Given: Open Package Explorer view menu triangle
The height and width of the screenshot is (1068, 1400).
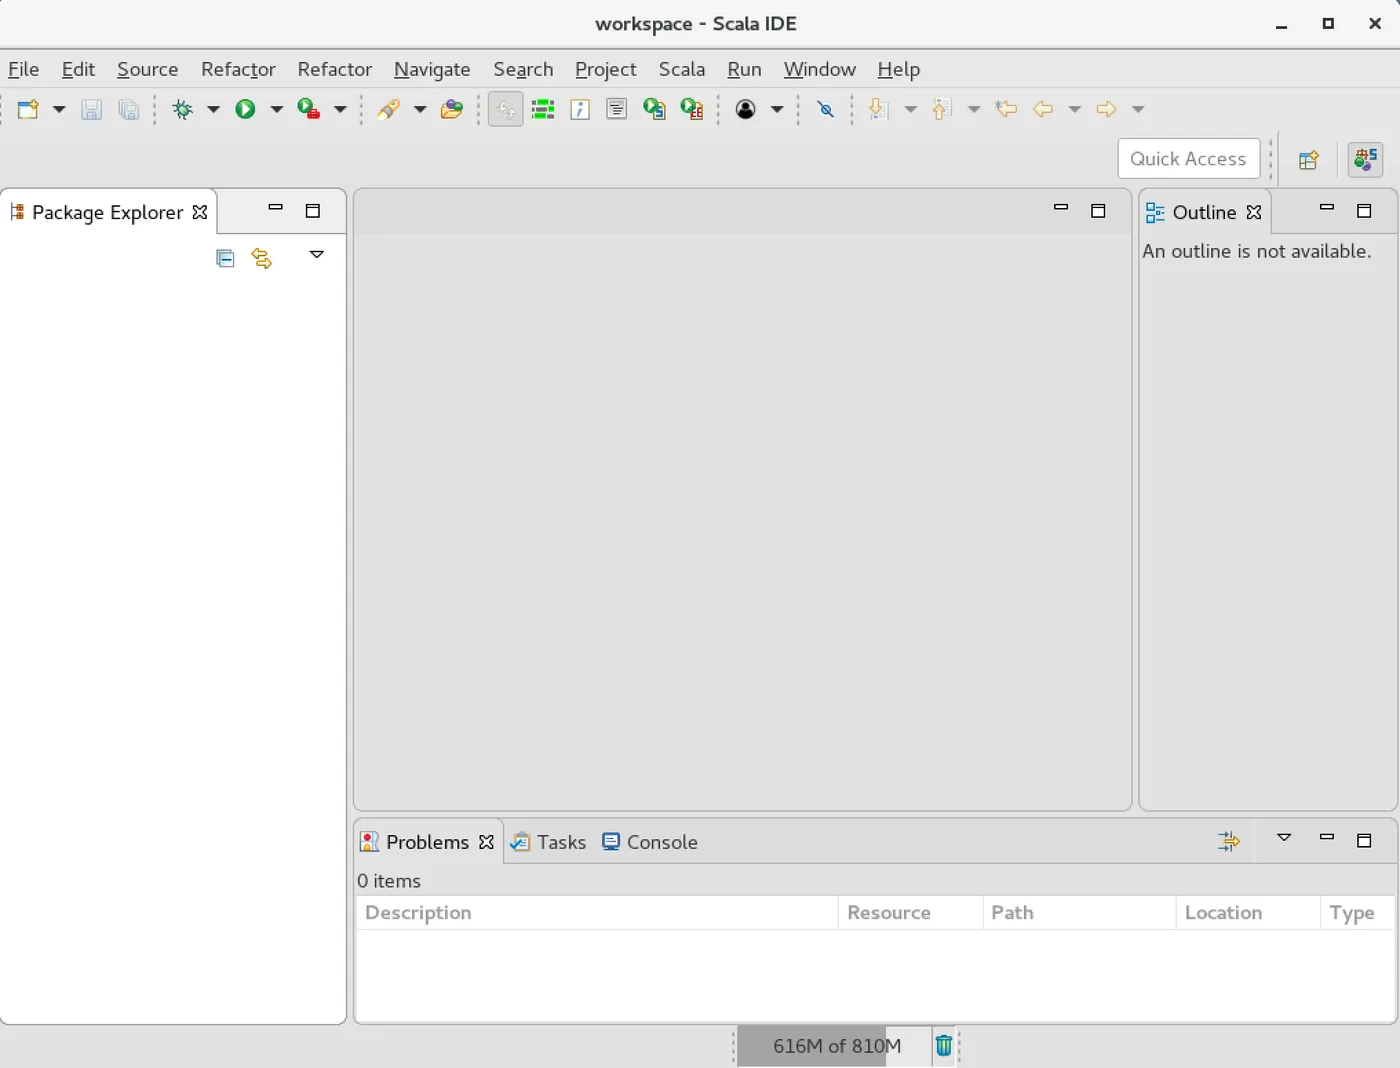Looking at the screenshot, I should 317,255.
